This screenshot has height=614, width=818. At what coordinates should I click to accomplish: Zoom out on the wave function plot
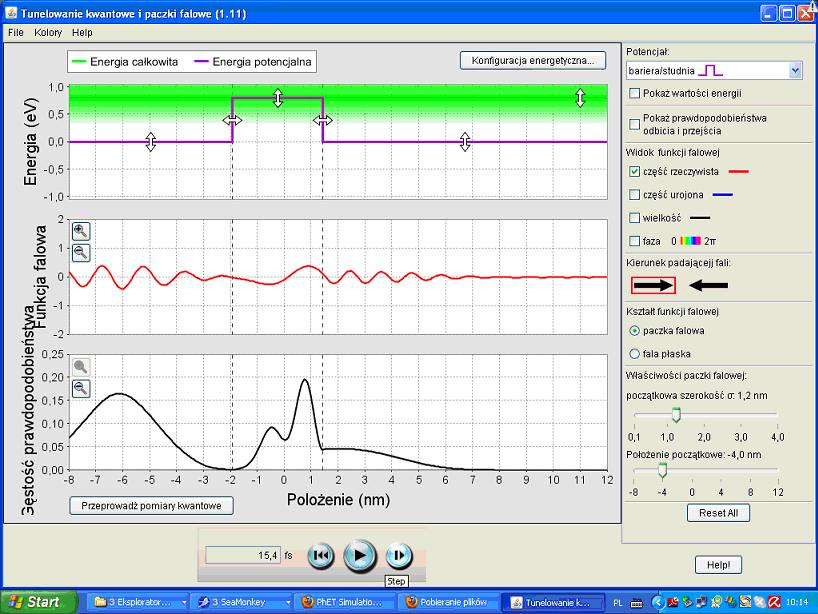[x=81, y=252]
